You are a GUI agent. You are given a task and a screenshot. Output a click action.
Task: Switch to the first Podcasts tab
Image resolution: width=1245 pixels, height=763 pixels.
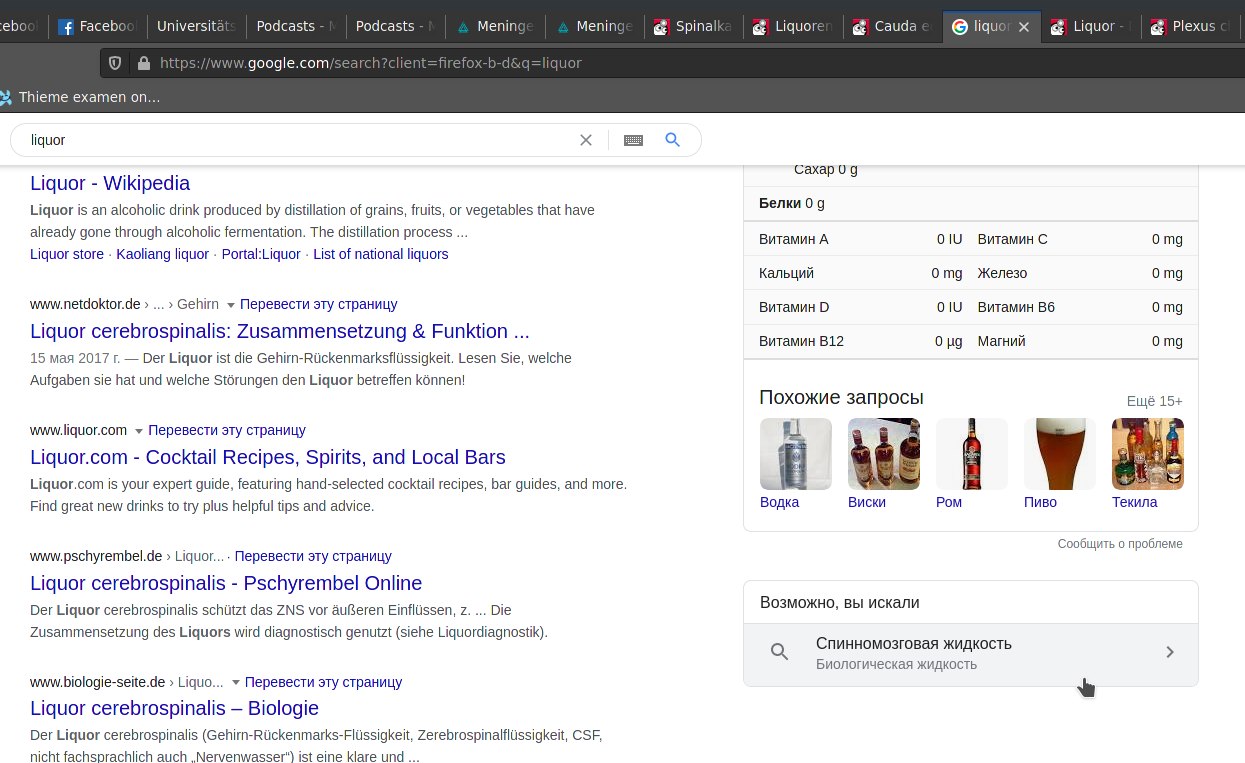tap(295, 27)
